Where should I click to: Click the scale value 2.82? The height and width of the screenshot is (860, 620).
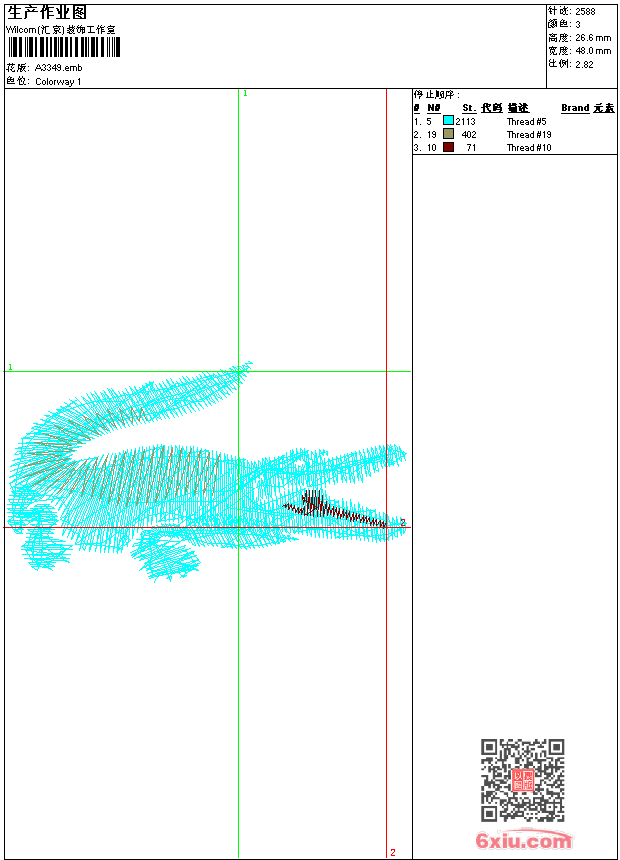click(x=584, y=64)
